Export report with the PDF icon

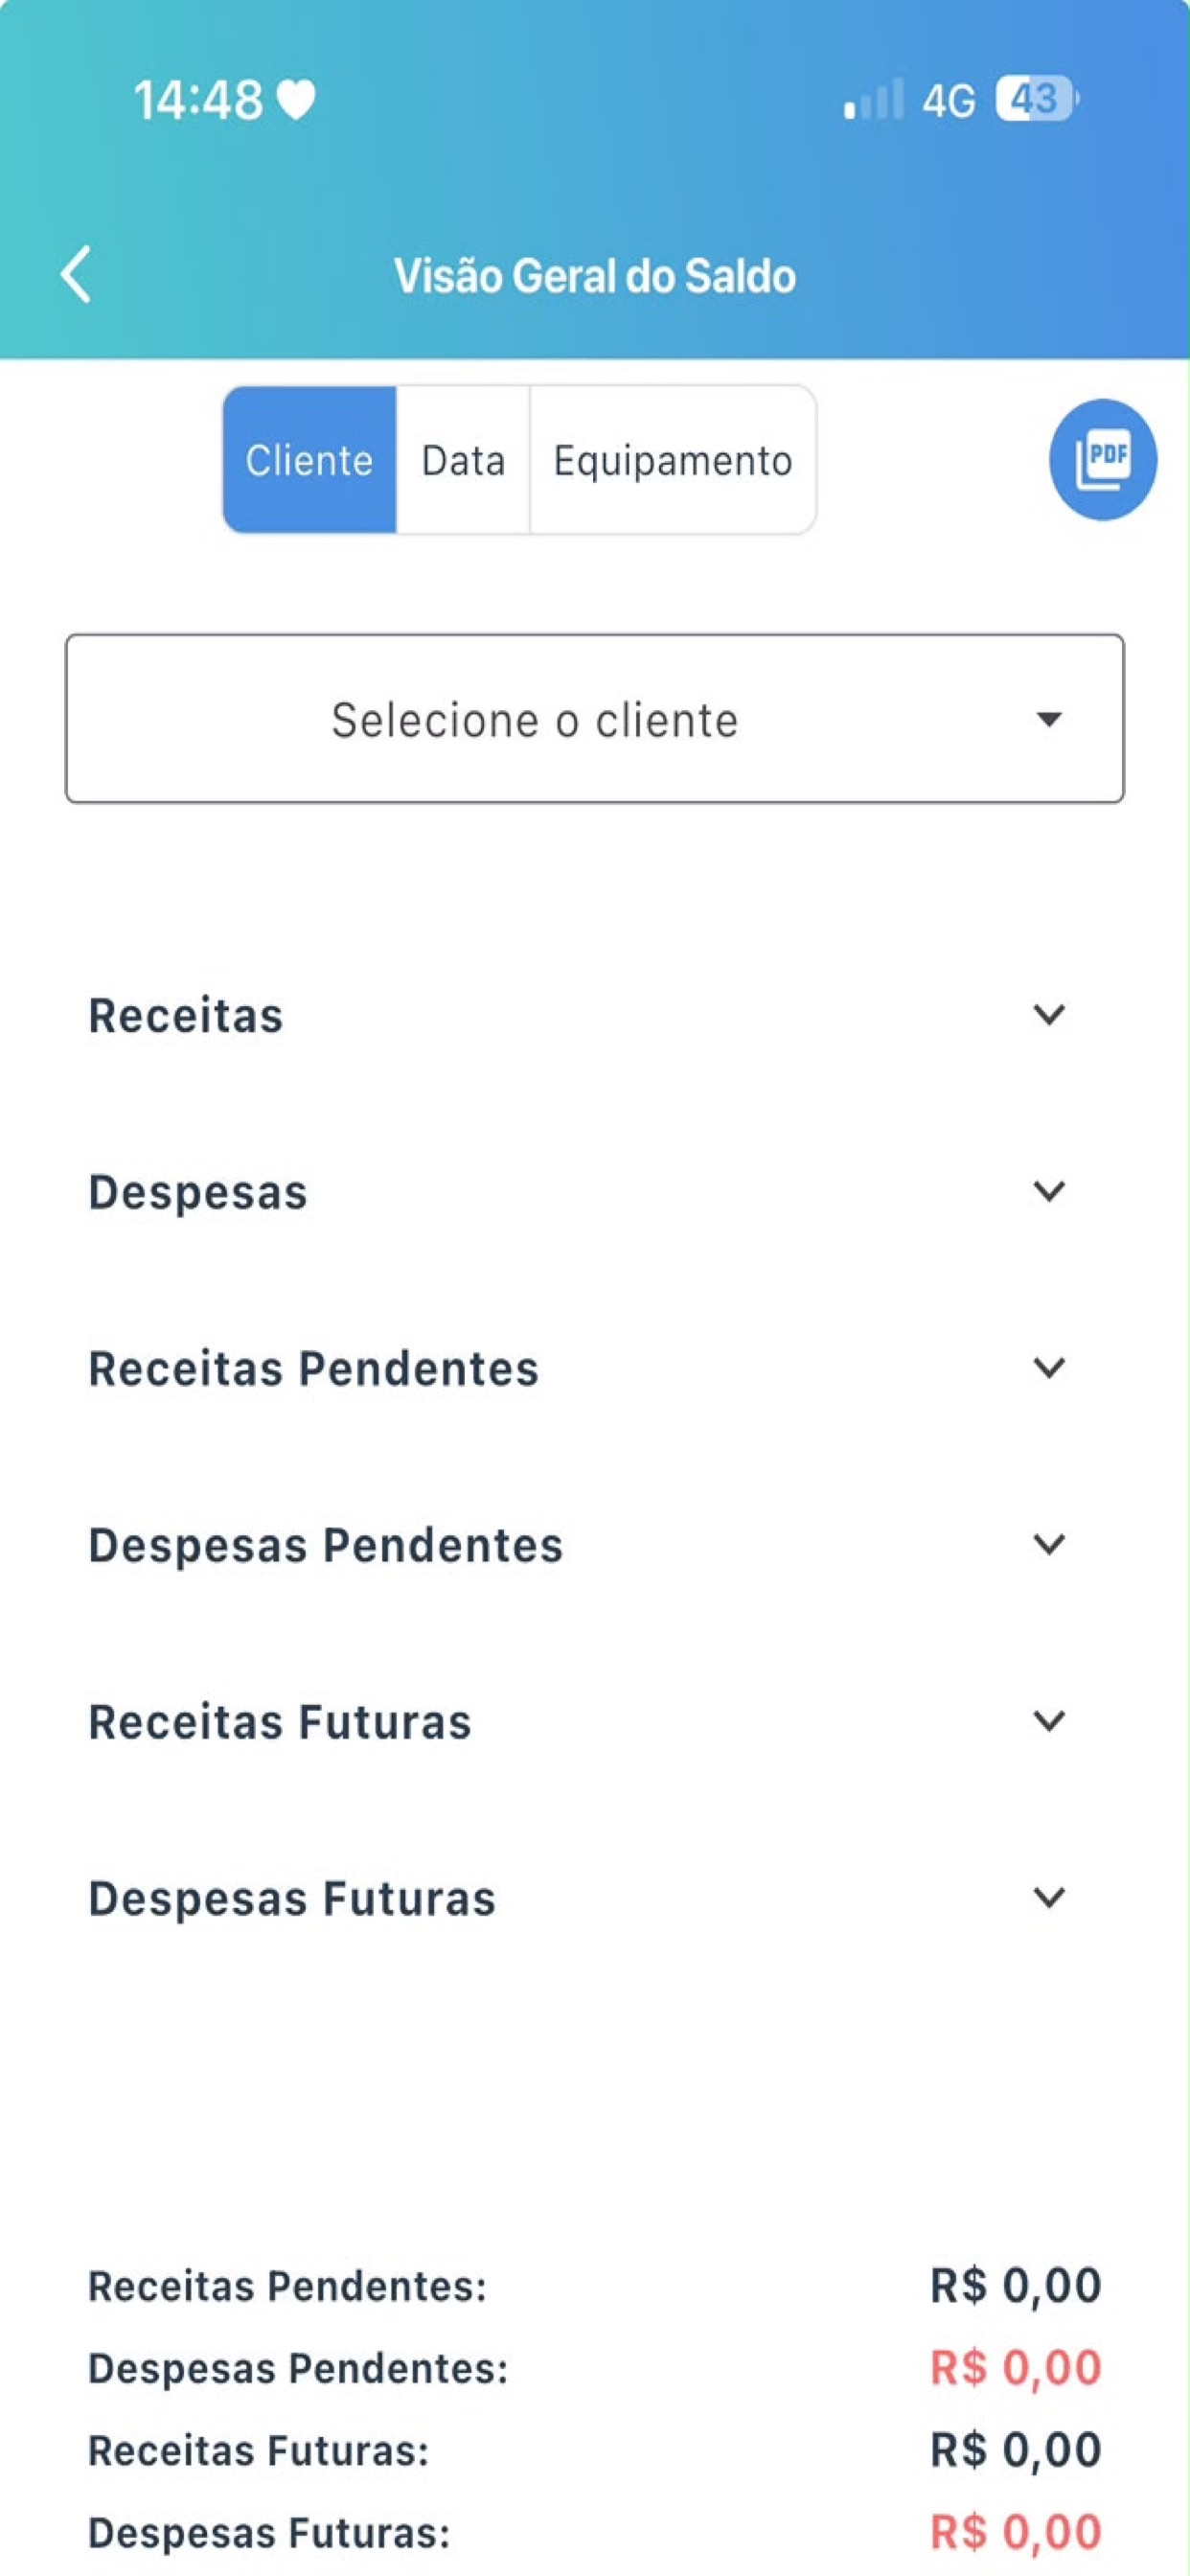[1102, 459]
